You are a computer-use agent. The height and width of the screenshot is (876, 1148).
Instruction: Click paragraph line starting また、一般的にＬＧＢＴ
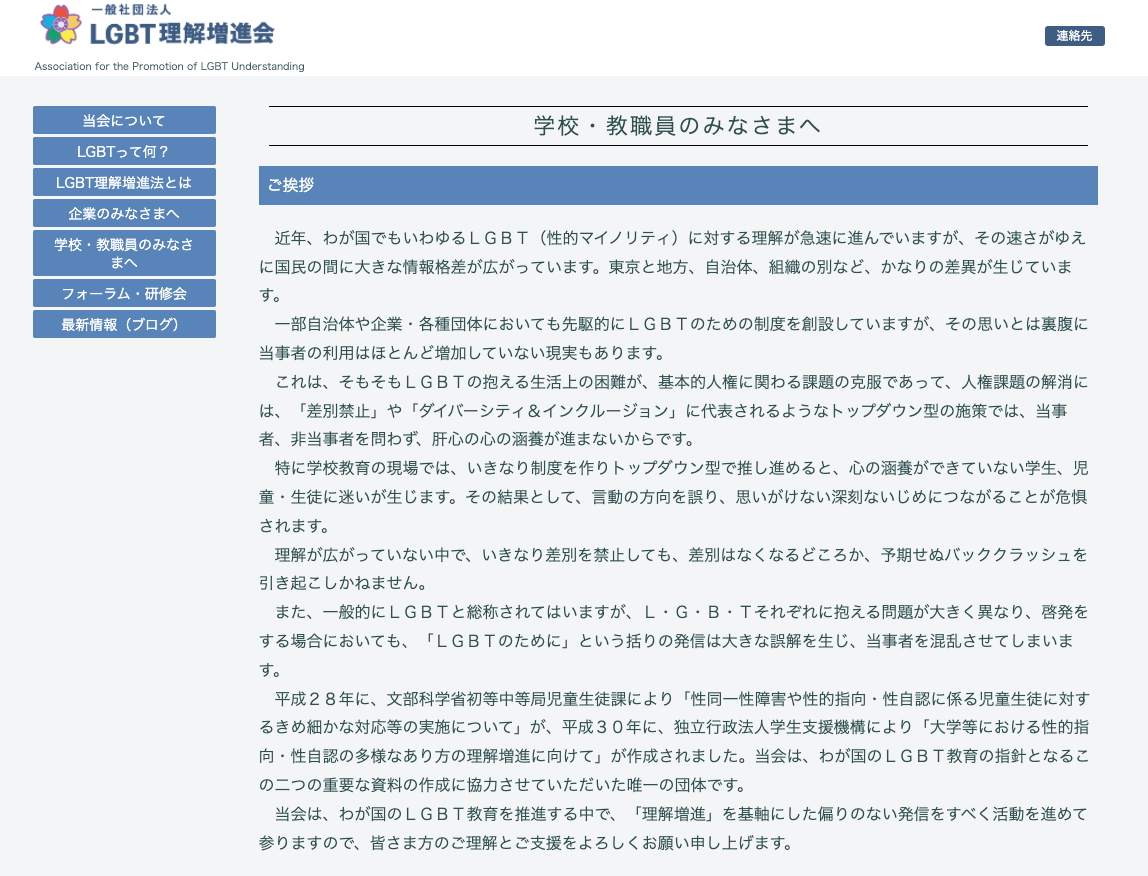click(x=681, y=612)
